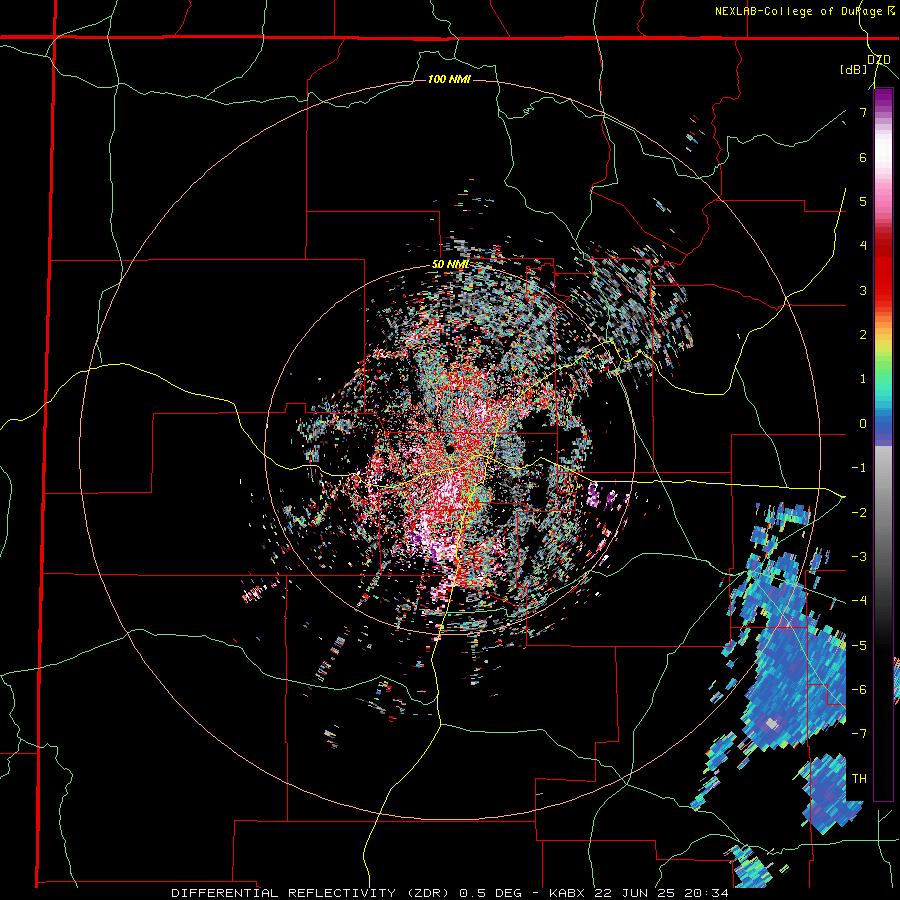Click the -5 value on color scale
The width and height of the screenshot is (900, 900).
859,645
